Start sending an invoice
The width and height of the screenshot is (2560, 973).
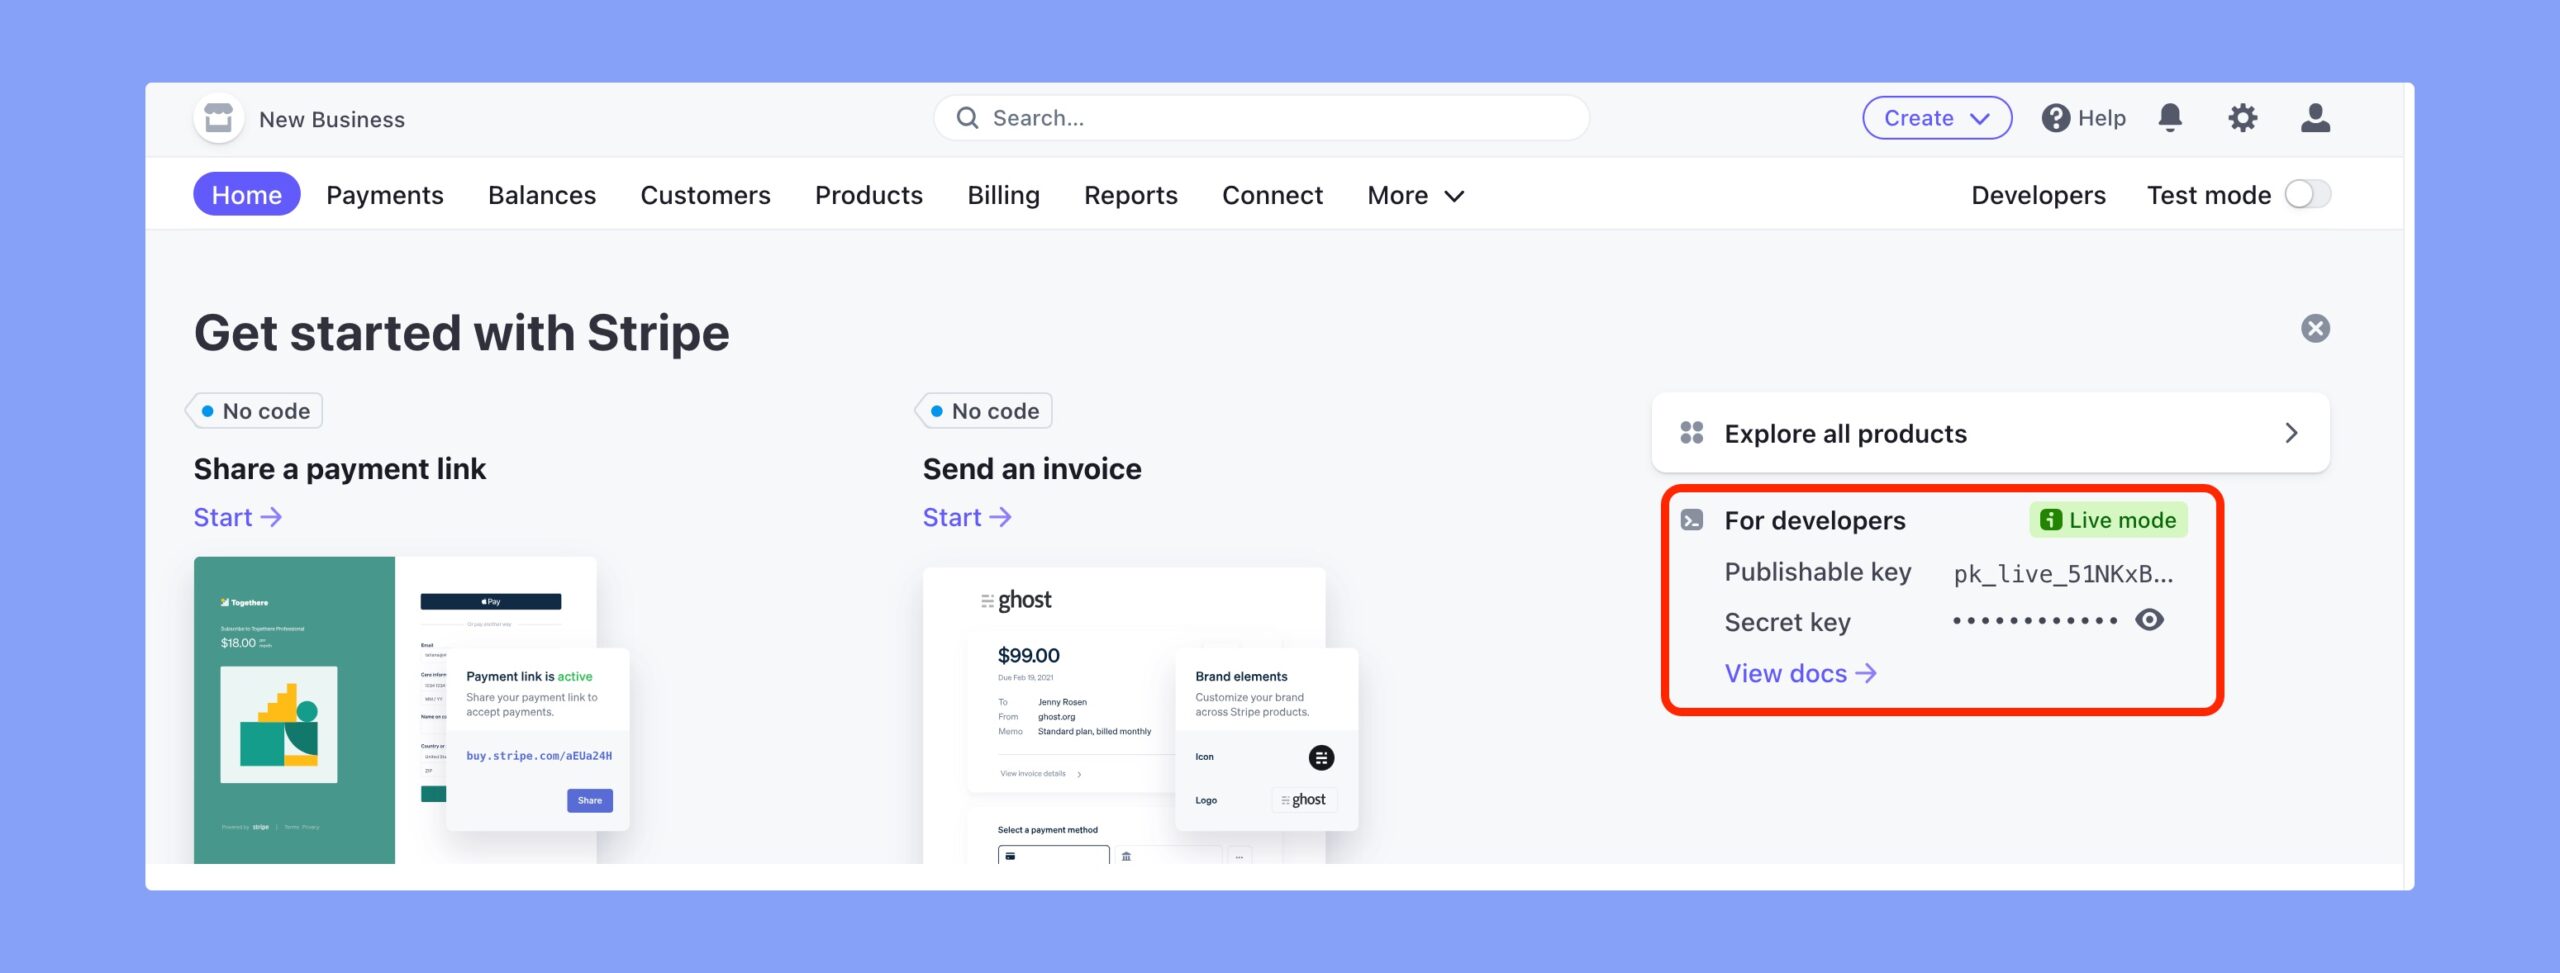tap(967, 517)
